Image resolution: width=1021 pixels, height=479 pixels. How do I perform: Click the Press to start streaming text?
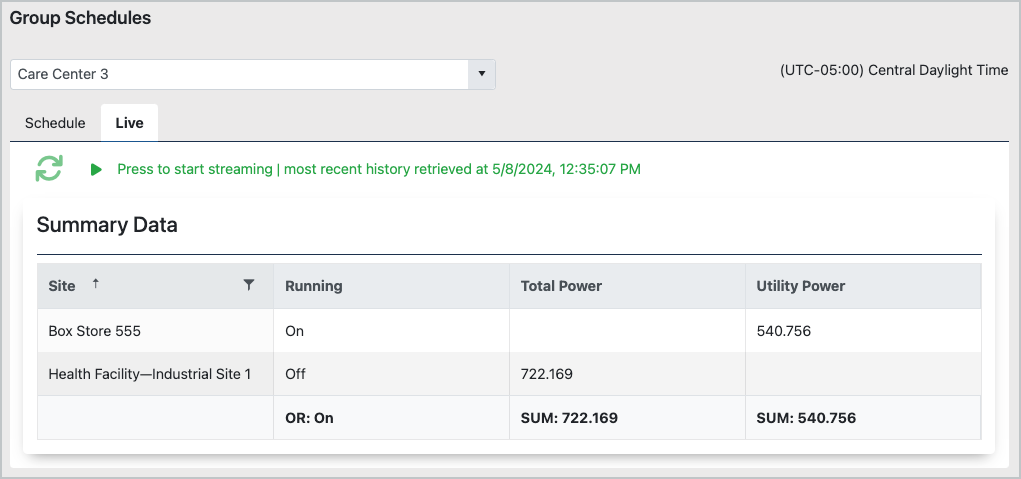pyautogui.click(x=194, y=169)
